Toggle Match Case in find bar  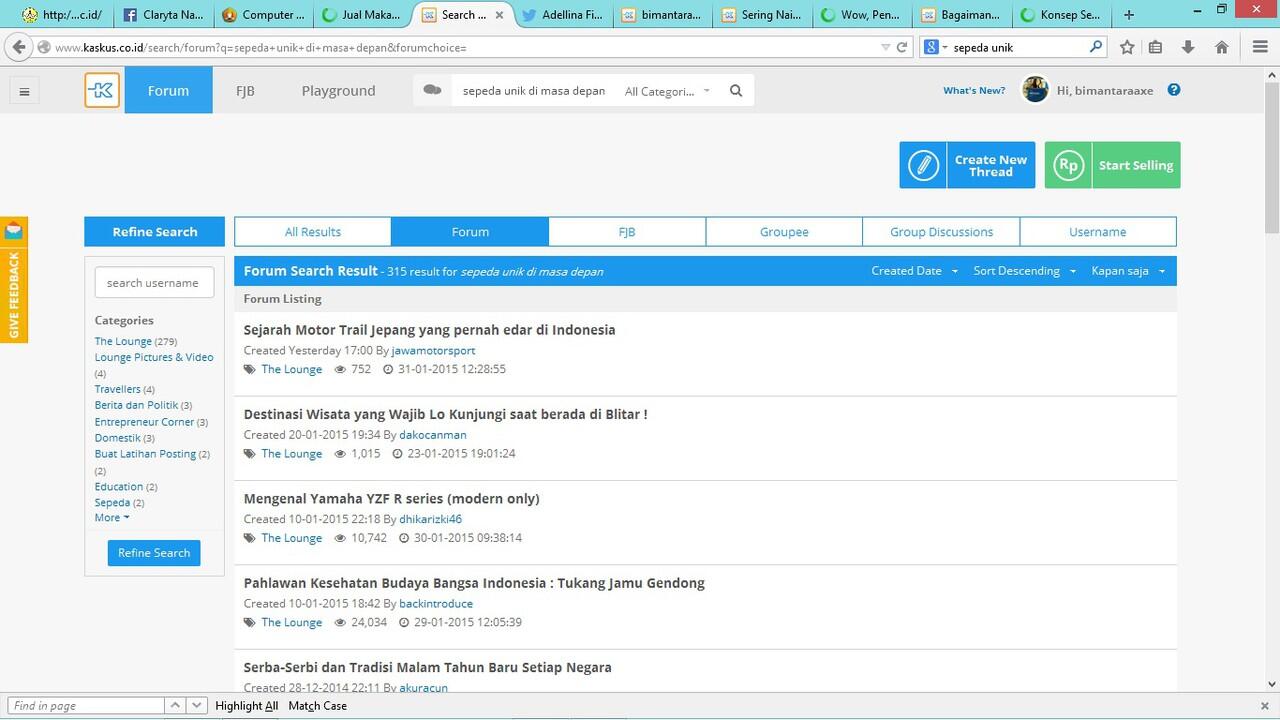point(318,706)
